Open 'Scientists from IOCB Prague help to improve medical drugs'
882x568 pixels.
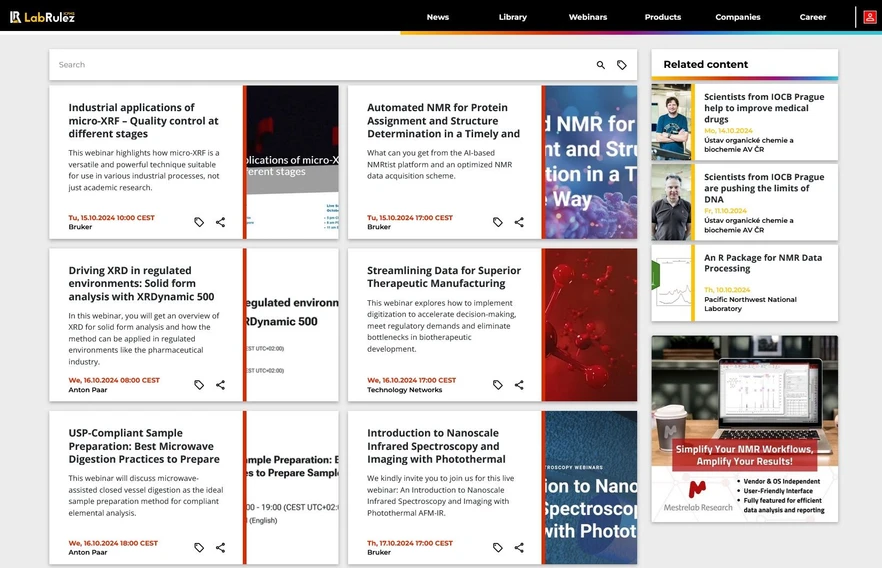tap(764, 108)
